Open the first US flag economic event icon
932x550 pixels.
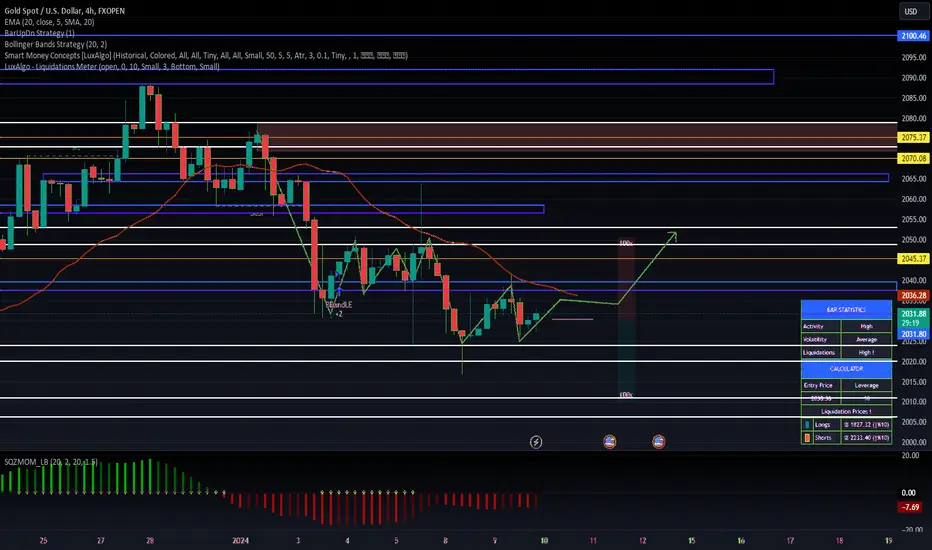609,441
